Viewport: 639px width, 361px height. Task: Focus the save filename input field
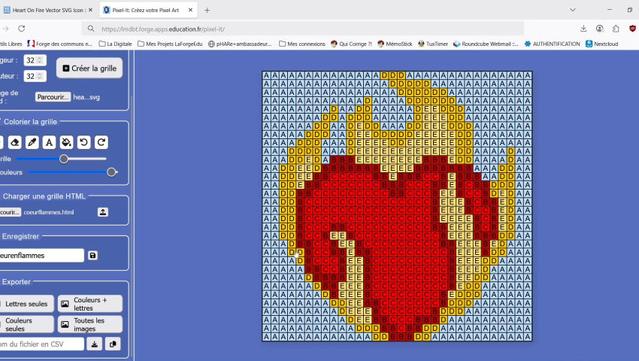pos(41,255)
